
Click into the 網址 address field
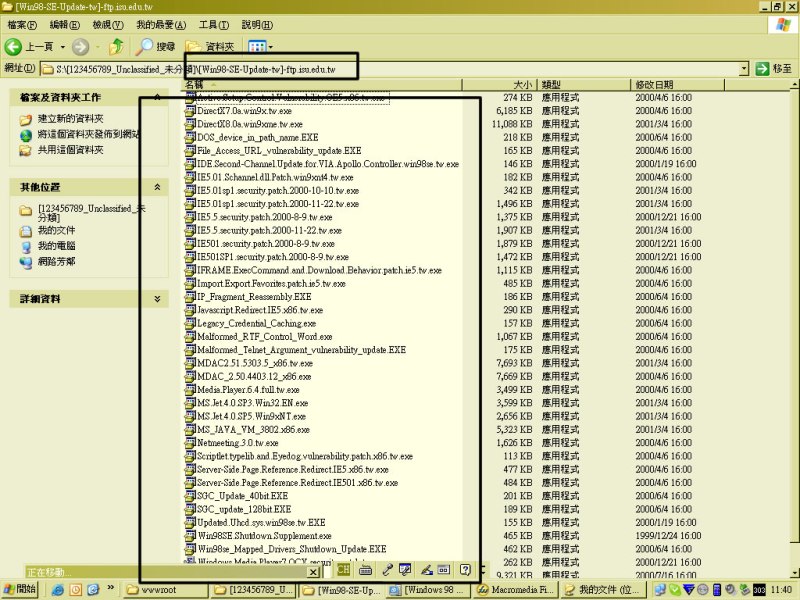click(390, 69)
